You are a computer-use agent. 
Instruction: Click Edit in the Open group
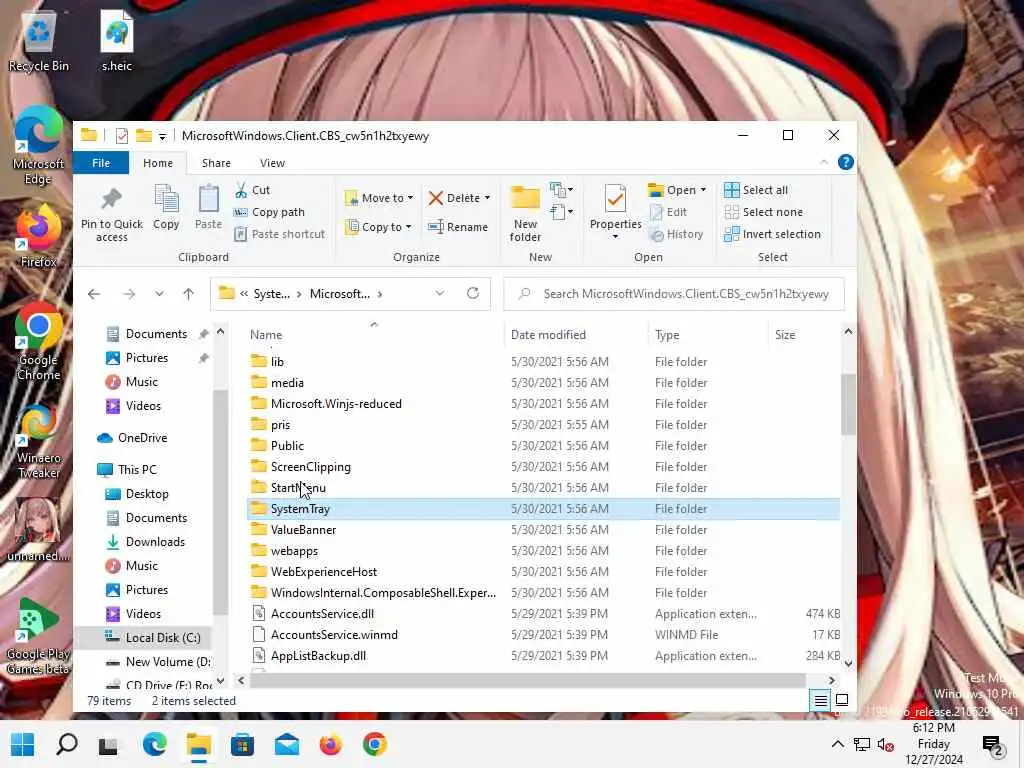click(668, 212)
